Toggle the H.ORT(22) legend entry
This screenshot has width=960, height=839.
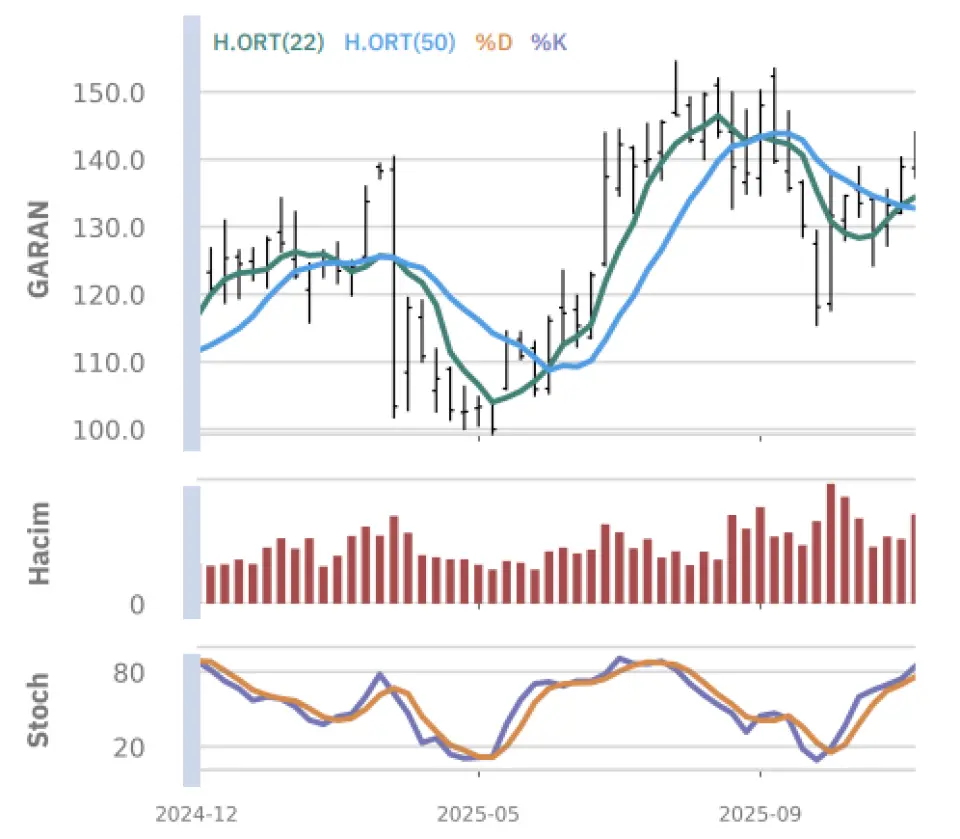coord(268,42)
